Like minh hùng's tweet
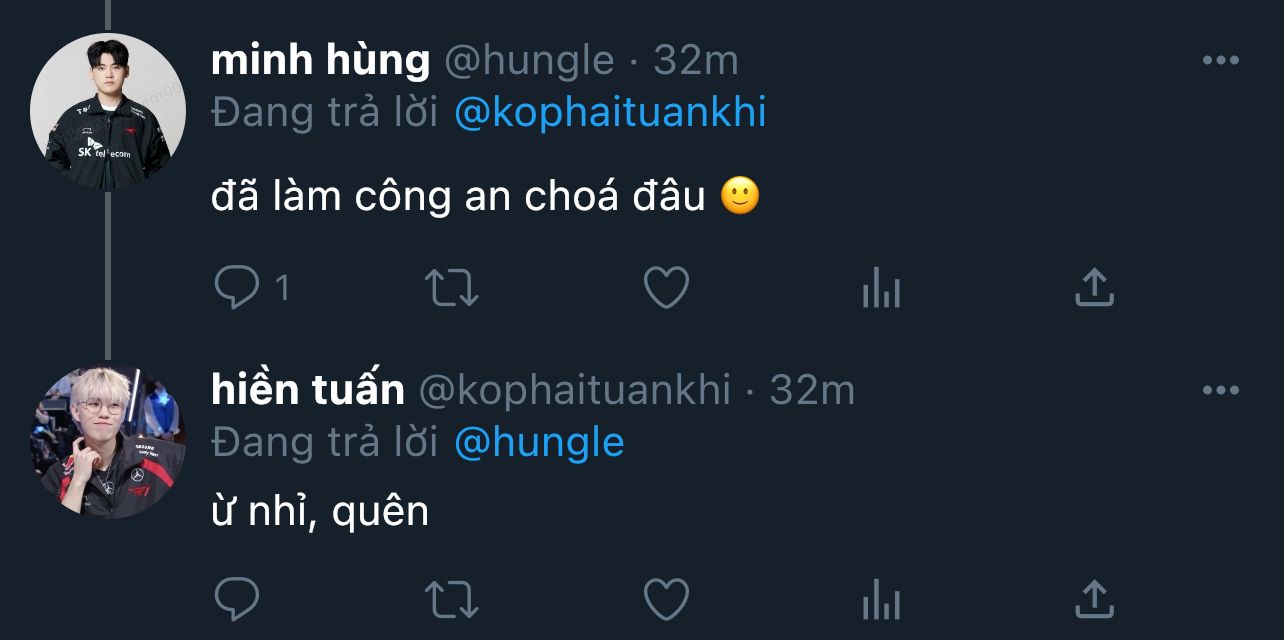This screenshot has width=1284, height=640. [x=666, y=288]
